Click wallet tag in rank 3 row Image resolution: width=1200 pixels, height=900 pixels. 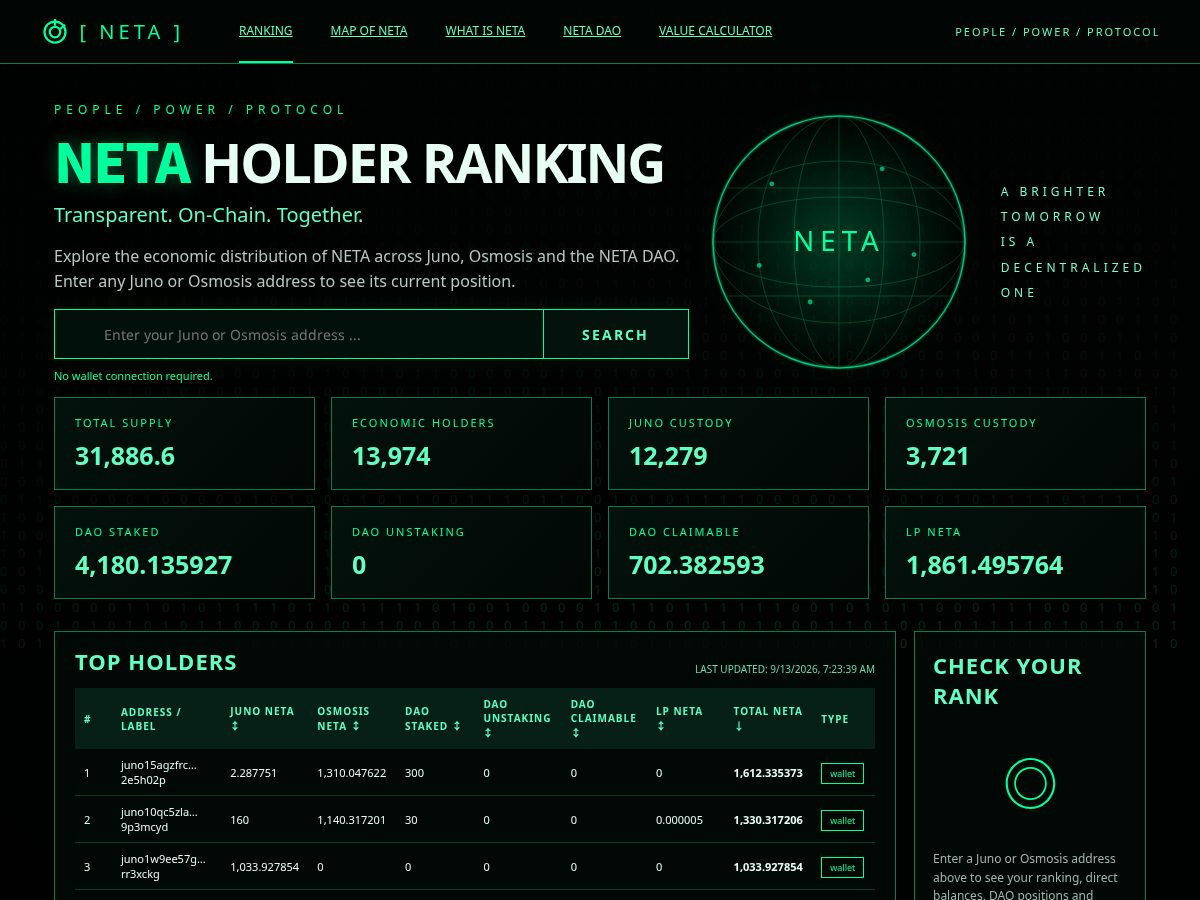coord(842,867)
